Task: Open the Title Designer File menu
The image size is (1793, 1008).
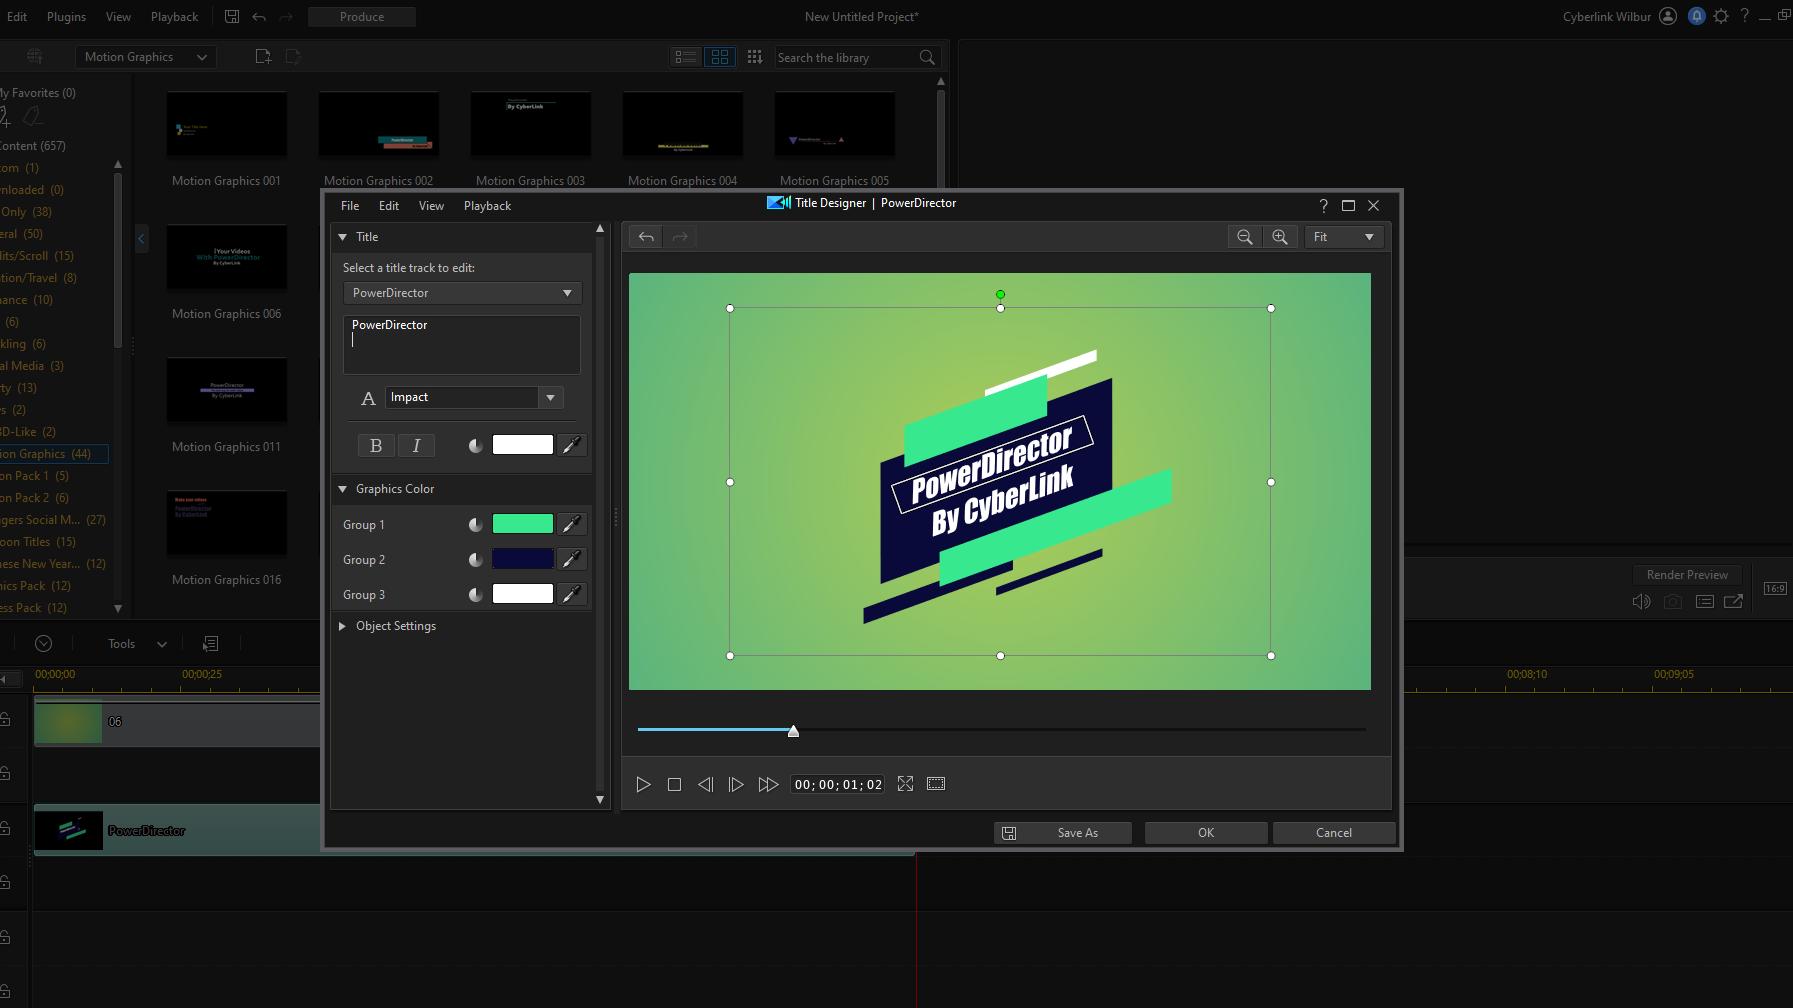Action: 350,206
